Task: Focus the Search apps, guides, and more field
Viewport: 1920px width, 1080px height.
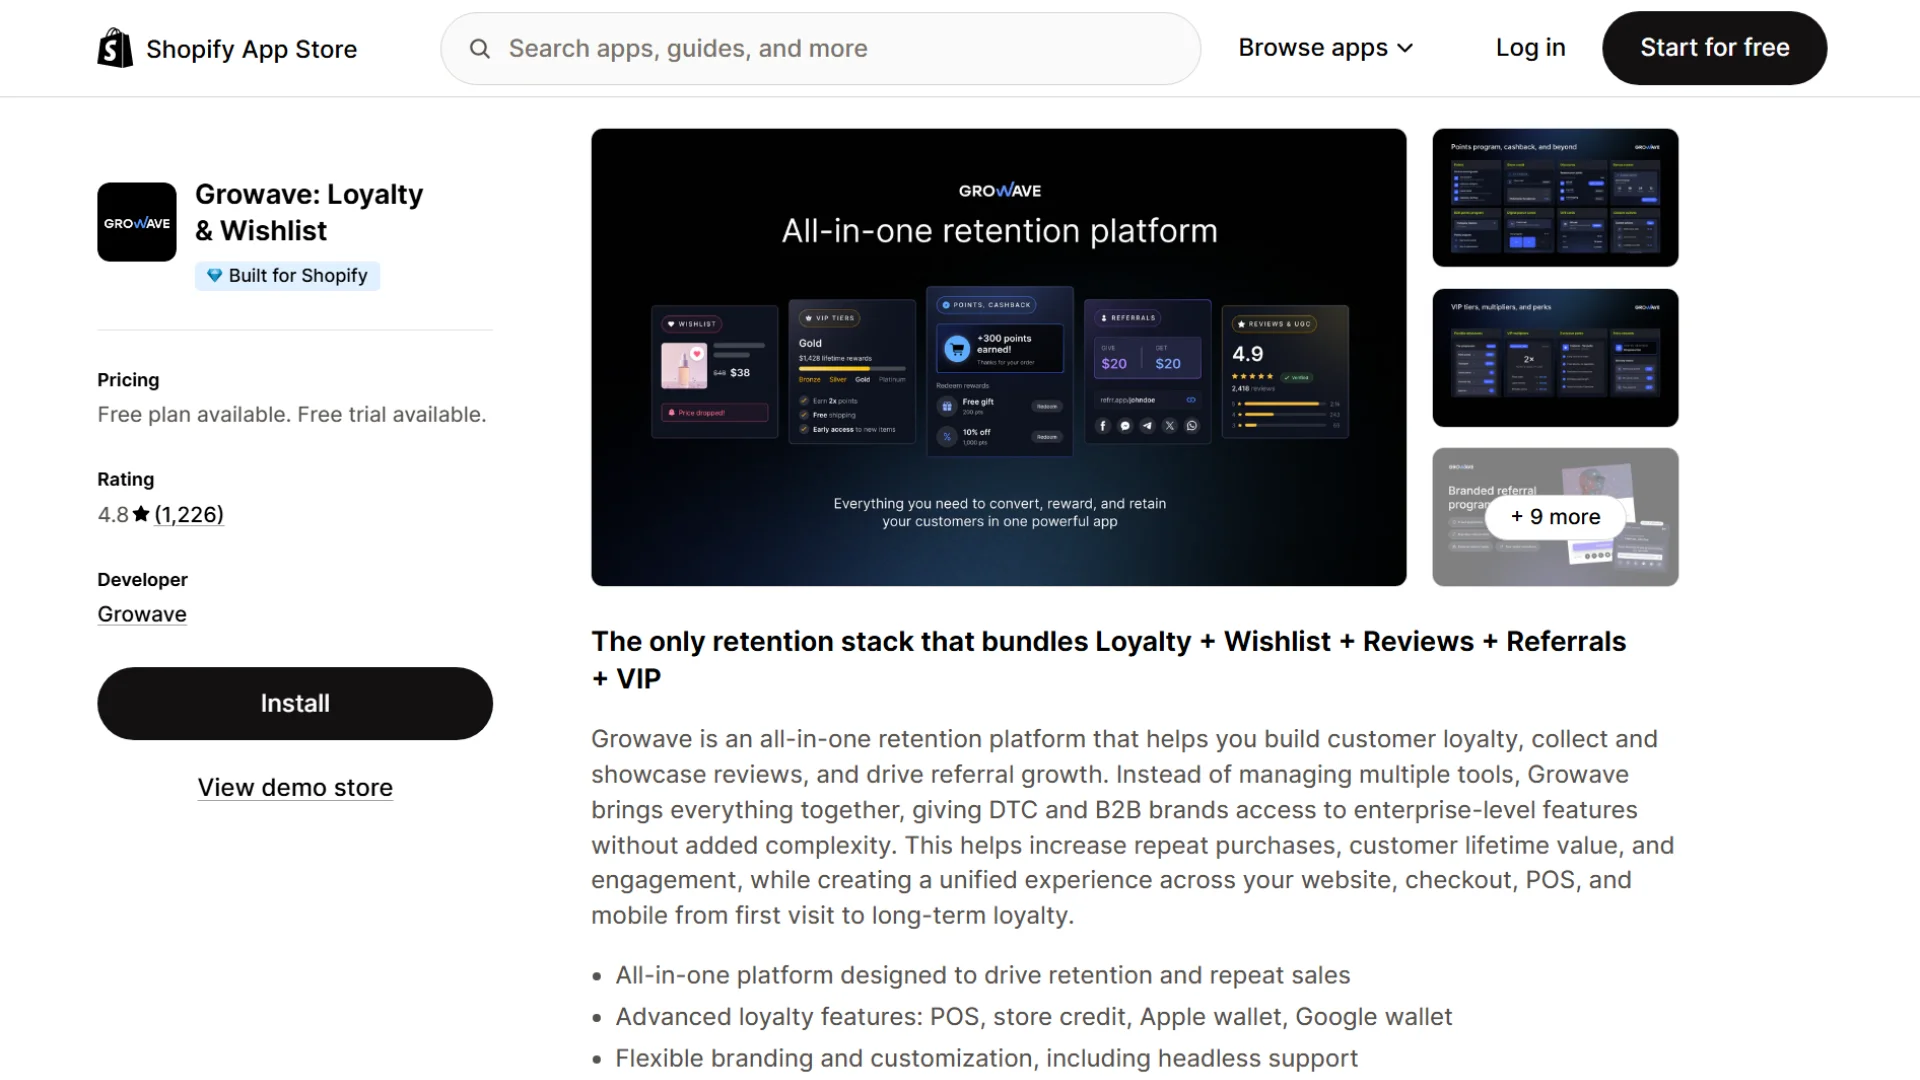Action: [820, 48]
